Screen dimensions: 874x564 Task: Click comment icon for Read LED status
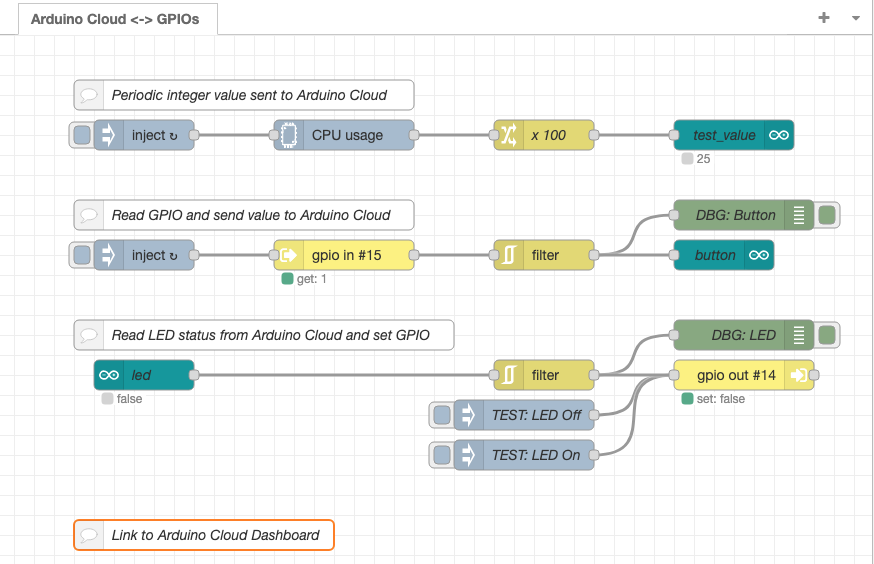click(89, 335)
